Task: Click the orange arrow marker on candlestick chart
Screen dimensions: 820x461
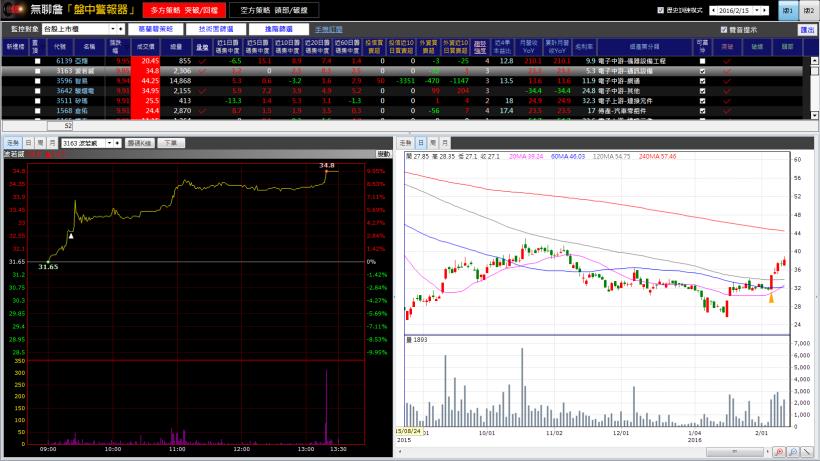Action: pos(771,297)
